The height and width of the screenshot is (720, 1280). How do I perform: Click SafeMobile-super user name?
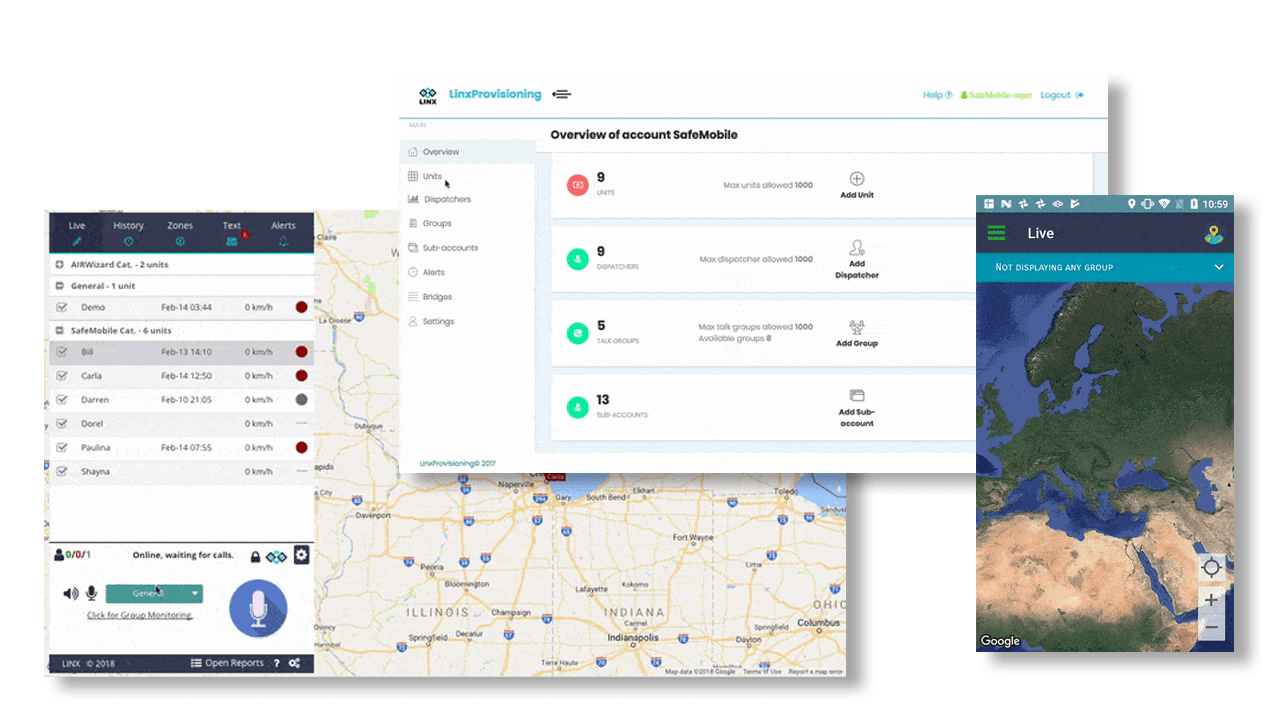click(996, 95)
